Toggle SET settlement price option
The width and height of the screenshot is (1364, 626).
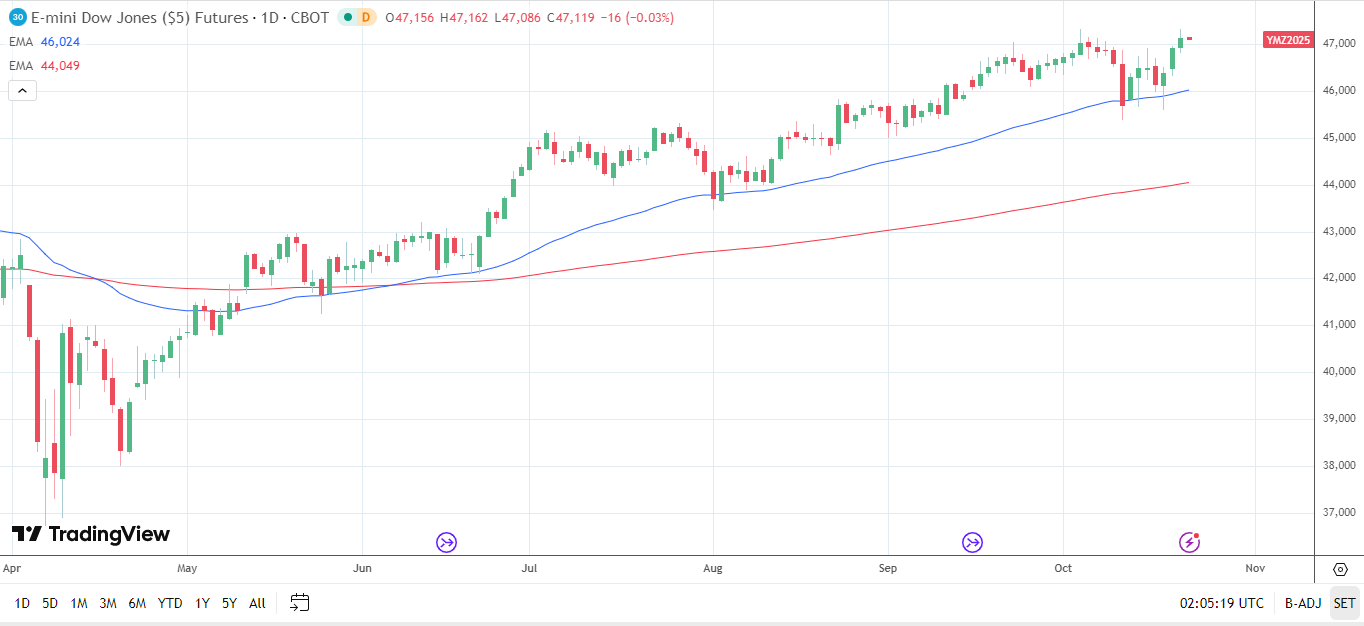click(x=1344, y=603)
